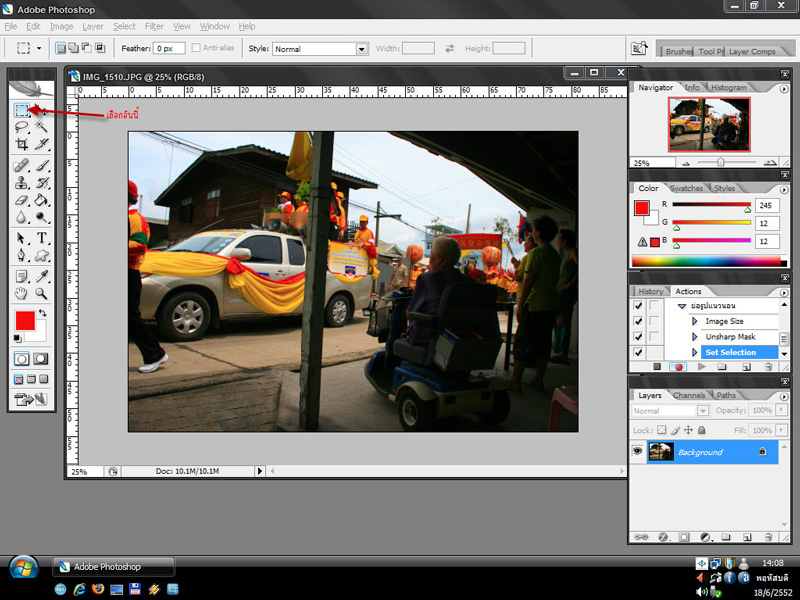Expand the Set Selection action step
Viewport: 800px width, 600px height.
(x=694, y=352)
